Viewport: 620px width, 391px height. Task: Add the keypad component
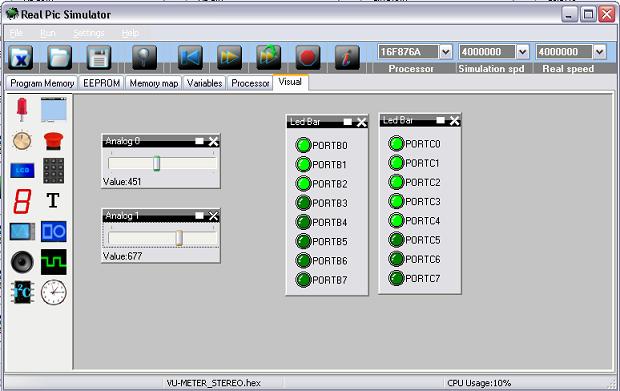point(53,170)
